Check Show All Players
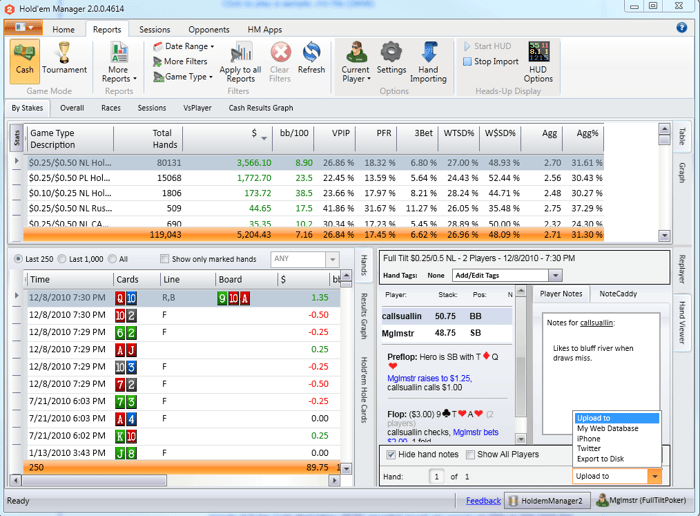 pyautogui.click(x=470, y=454)
